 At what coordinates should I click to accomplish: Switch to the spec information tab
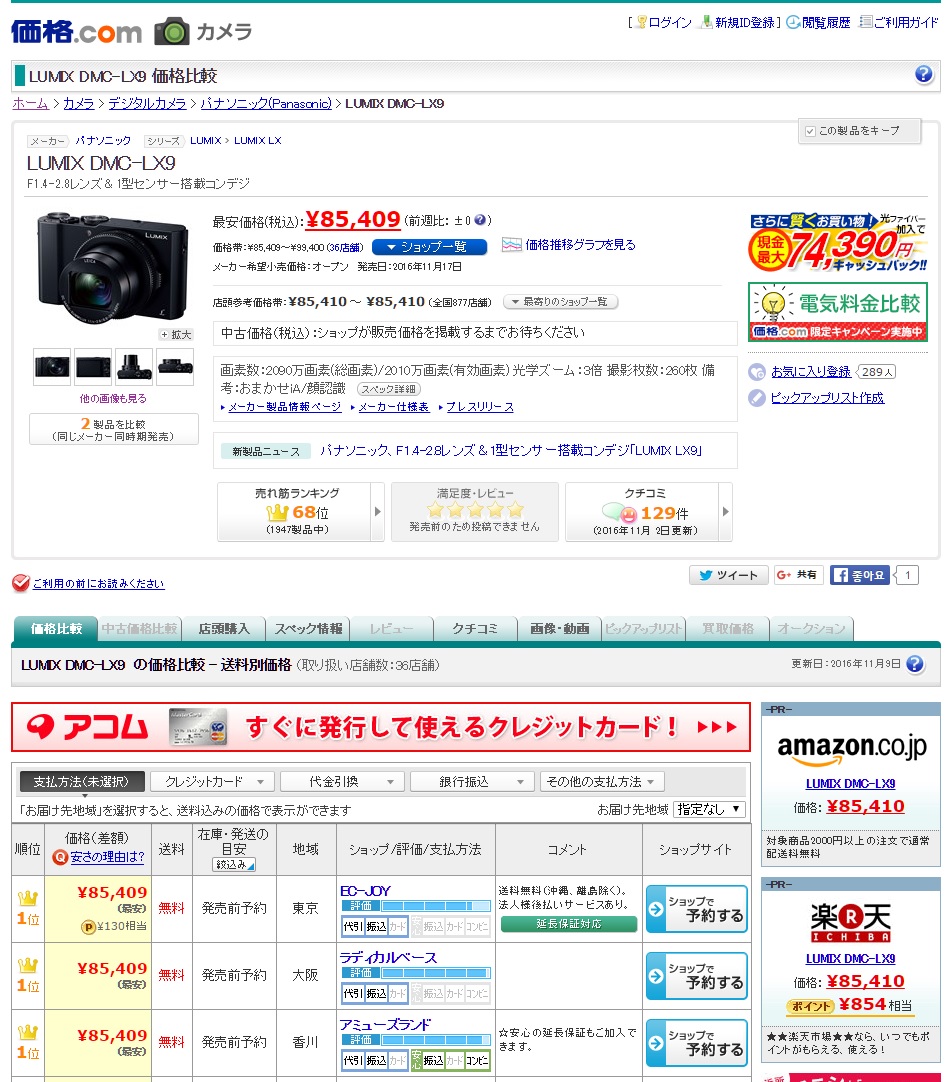[x=308, y=629]
